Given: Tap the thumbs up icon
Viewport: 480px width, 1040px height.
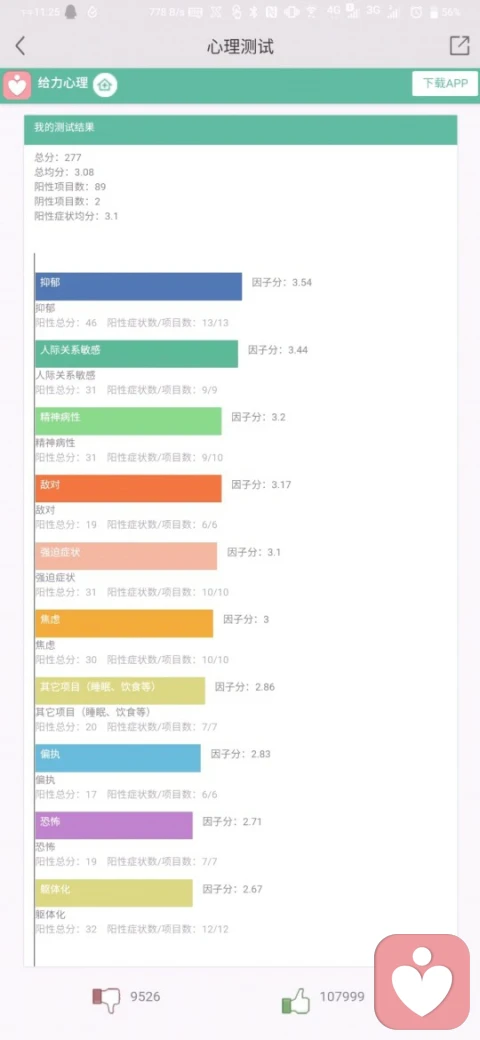Looking at the screenshot, I should point(296,999).
